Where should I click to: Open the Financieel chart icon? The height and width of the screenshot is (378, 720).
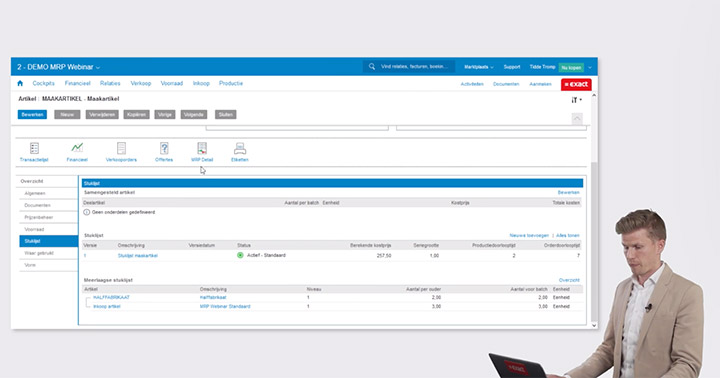click(x=77, y=147)
